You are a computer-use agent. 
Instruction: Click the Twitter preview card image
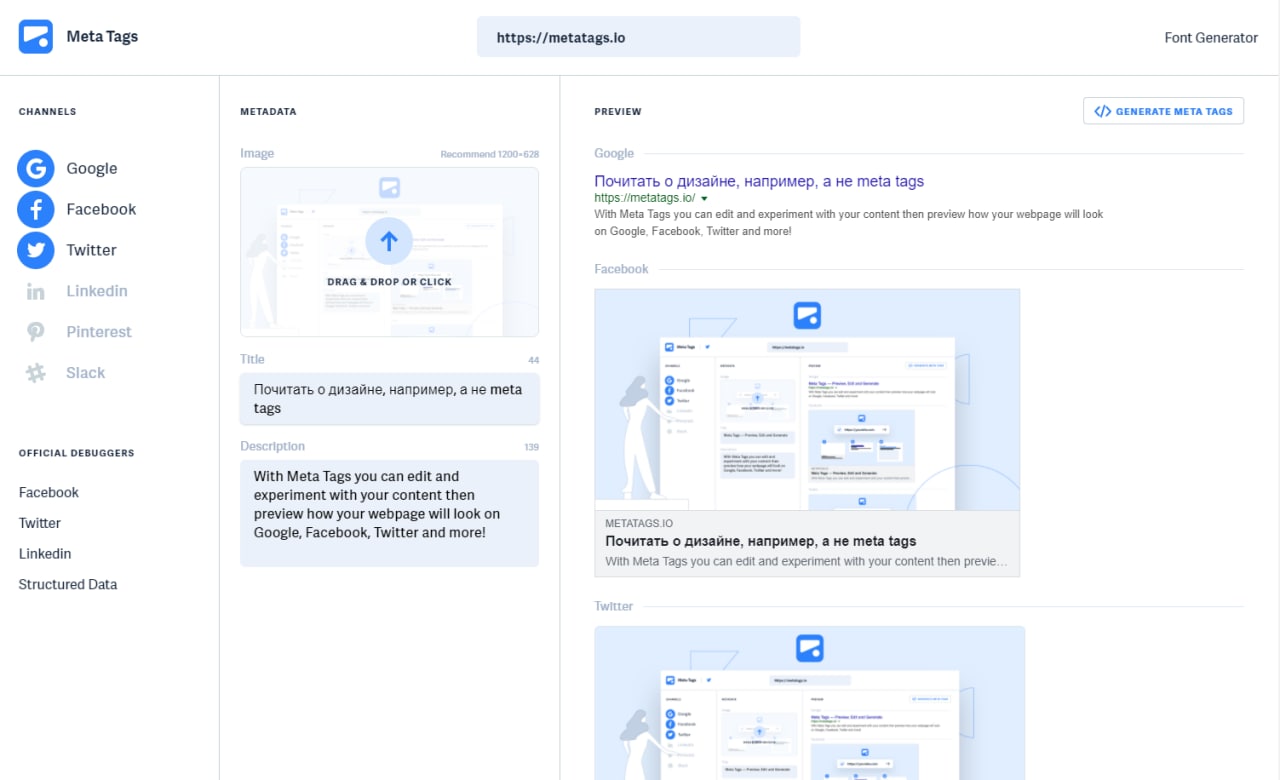click(x=810, y=703)
